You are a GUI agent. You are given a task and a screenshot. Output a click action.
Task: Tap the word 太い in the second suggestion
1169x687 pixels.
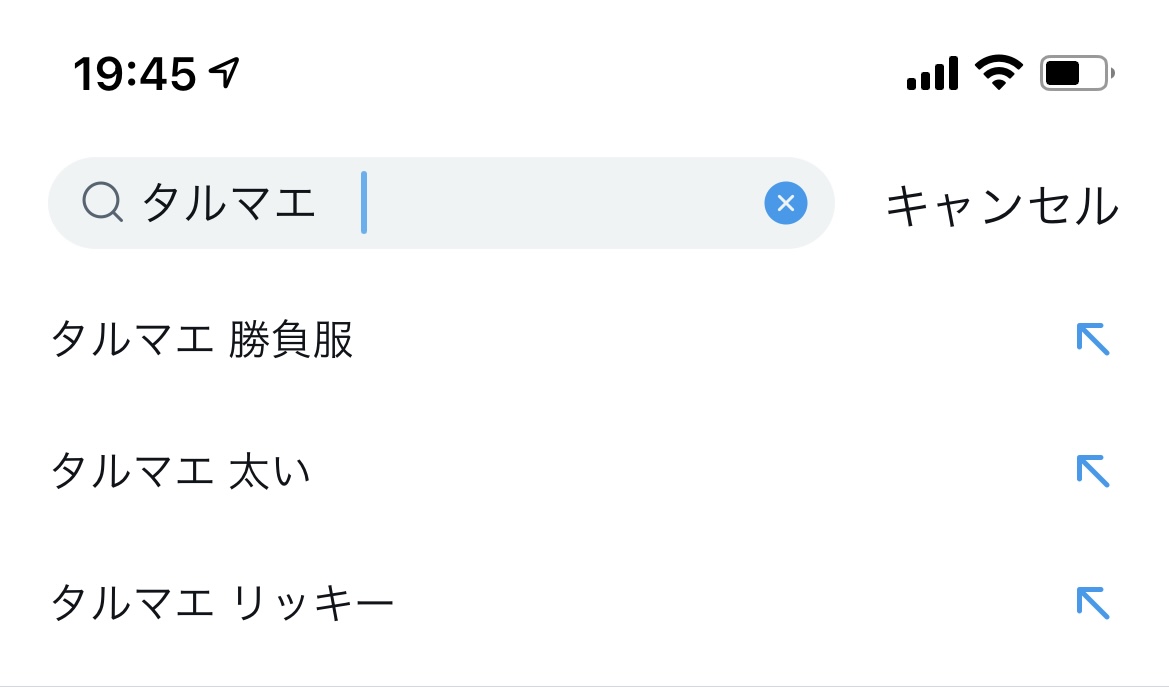click(x=270, y=471)
